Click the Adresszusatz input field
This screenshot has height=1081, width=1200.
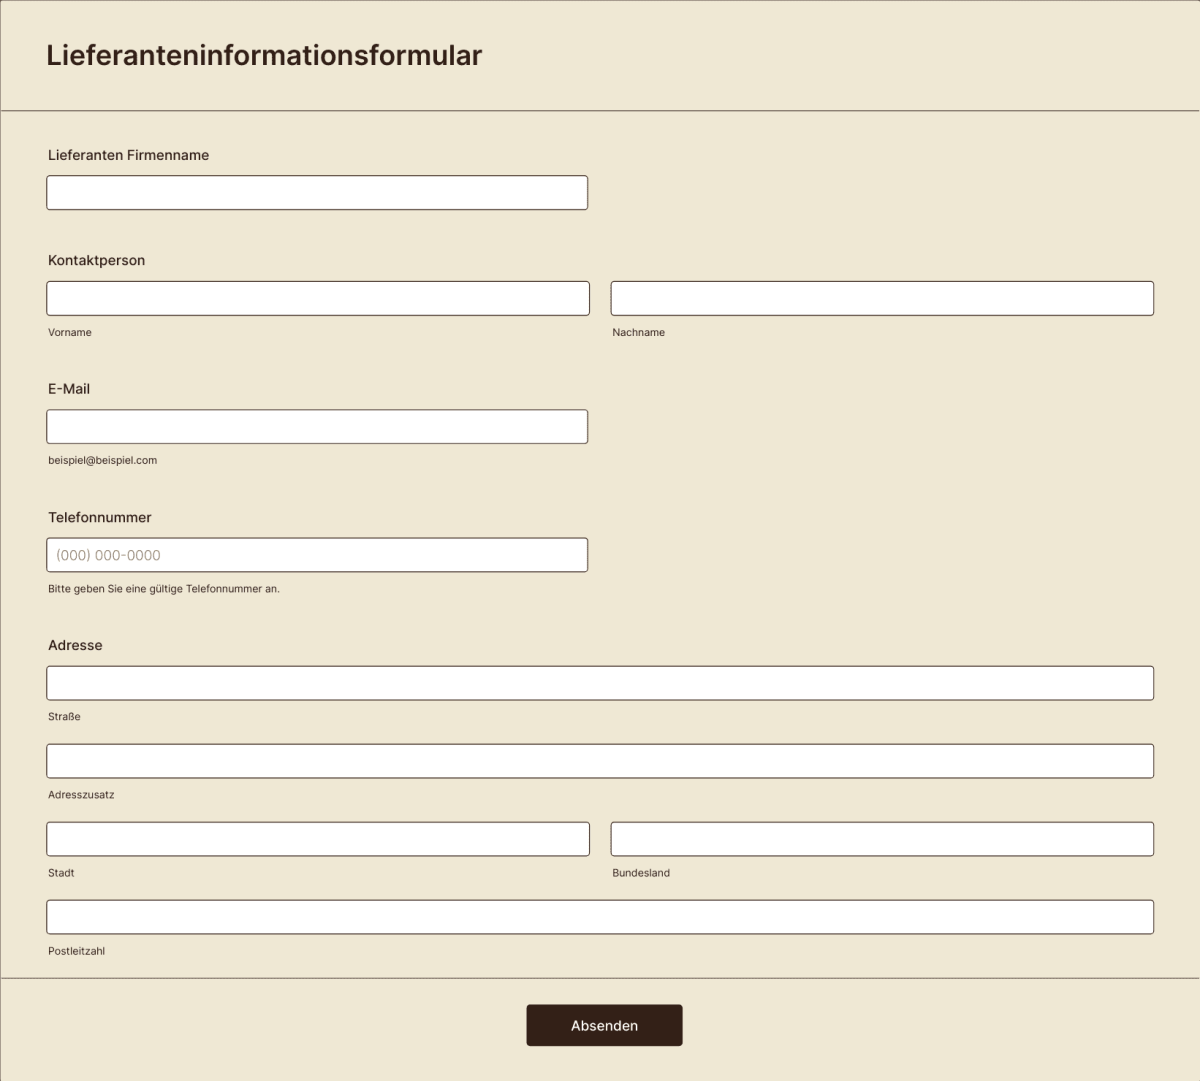click(600, 760)
